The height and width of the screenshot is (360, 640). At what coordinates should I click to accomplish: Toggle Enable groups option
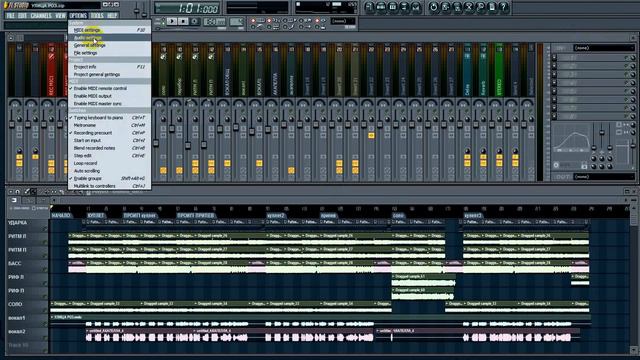[x=109, y=178]
